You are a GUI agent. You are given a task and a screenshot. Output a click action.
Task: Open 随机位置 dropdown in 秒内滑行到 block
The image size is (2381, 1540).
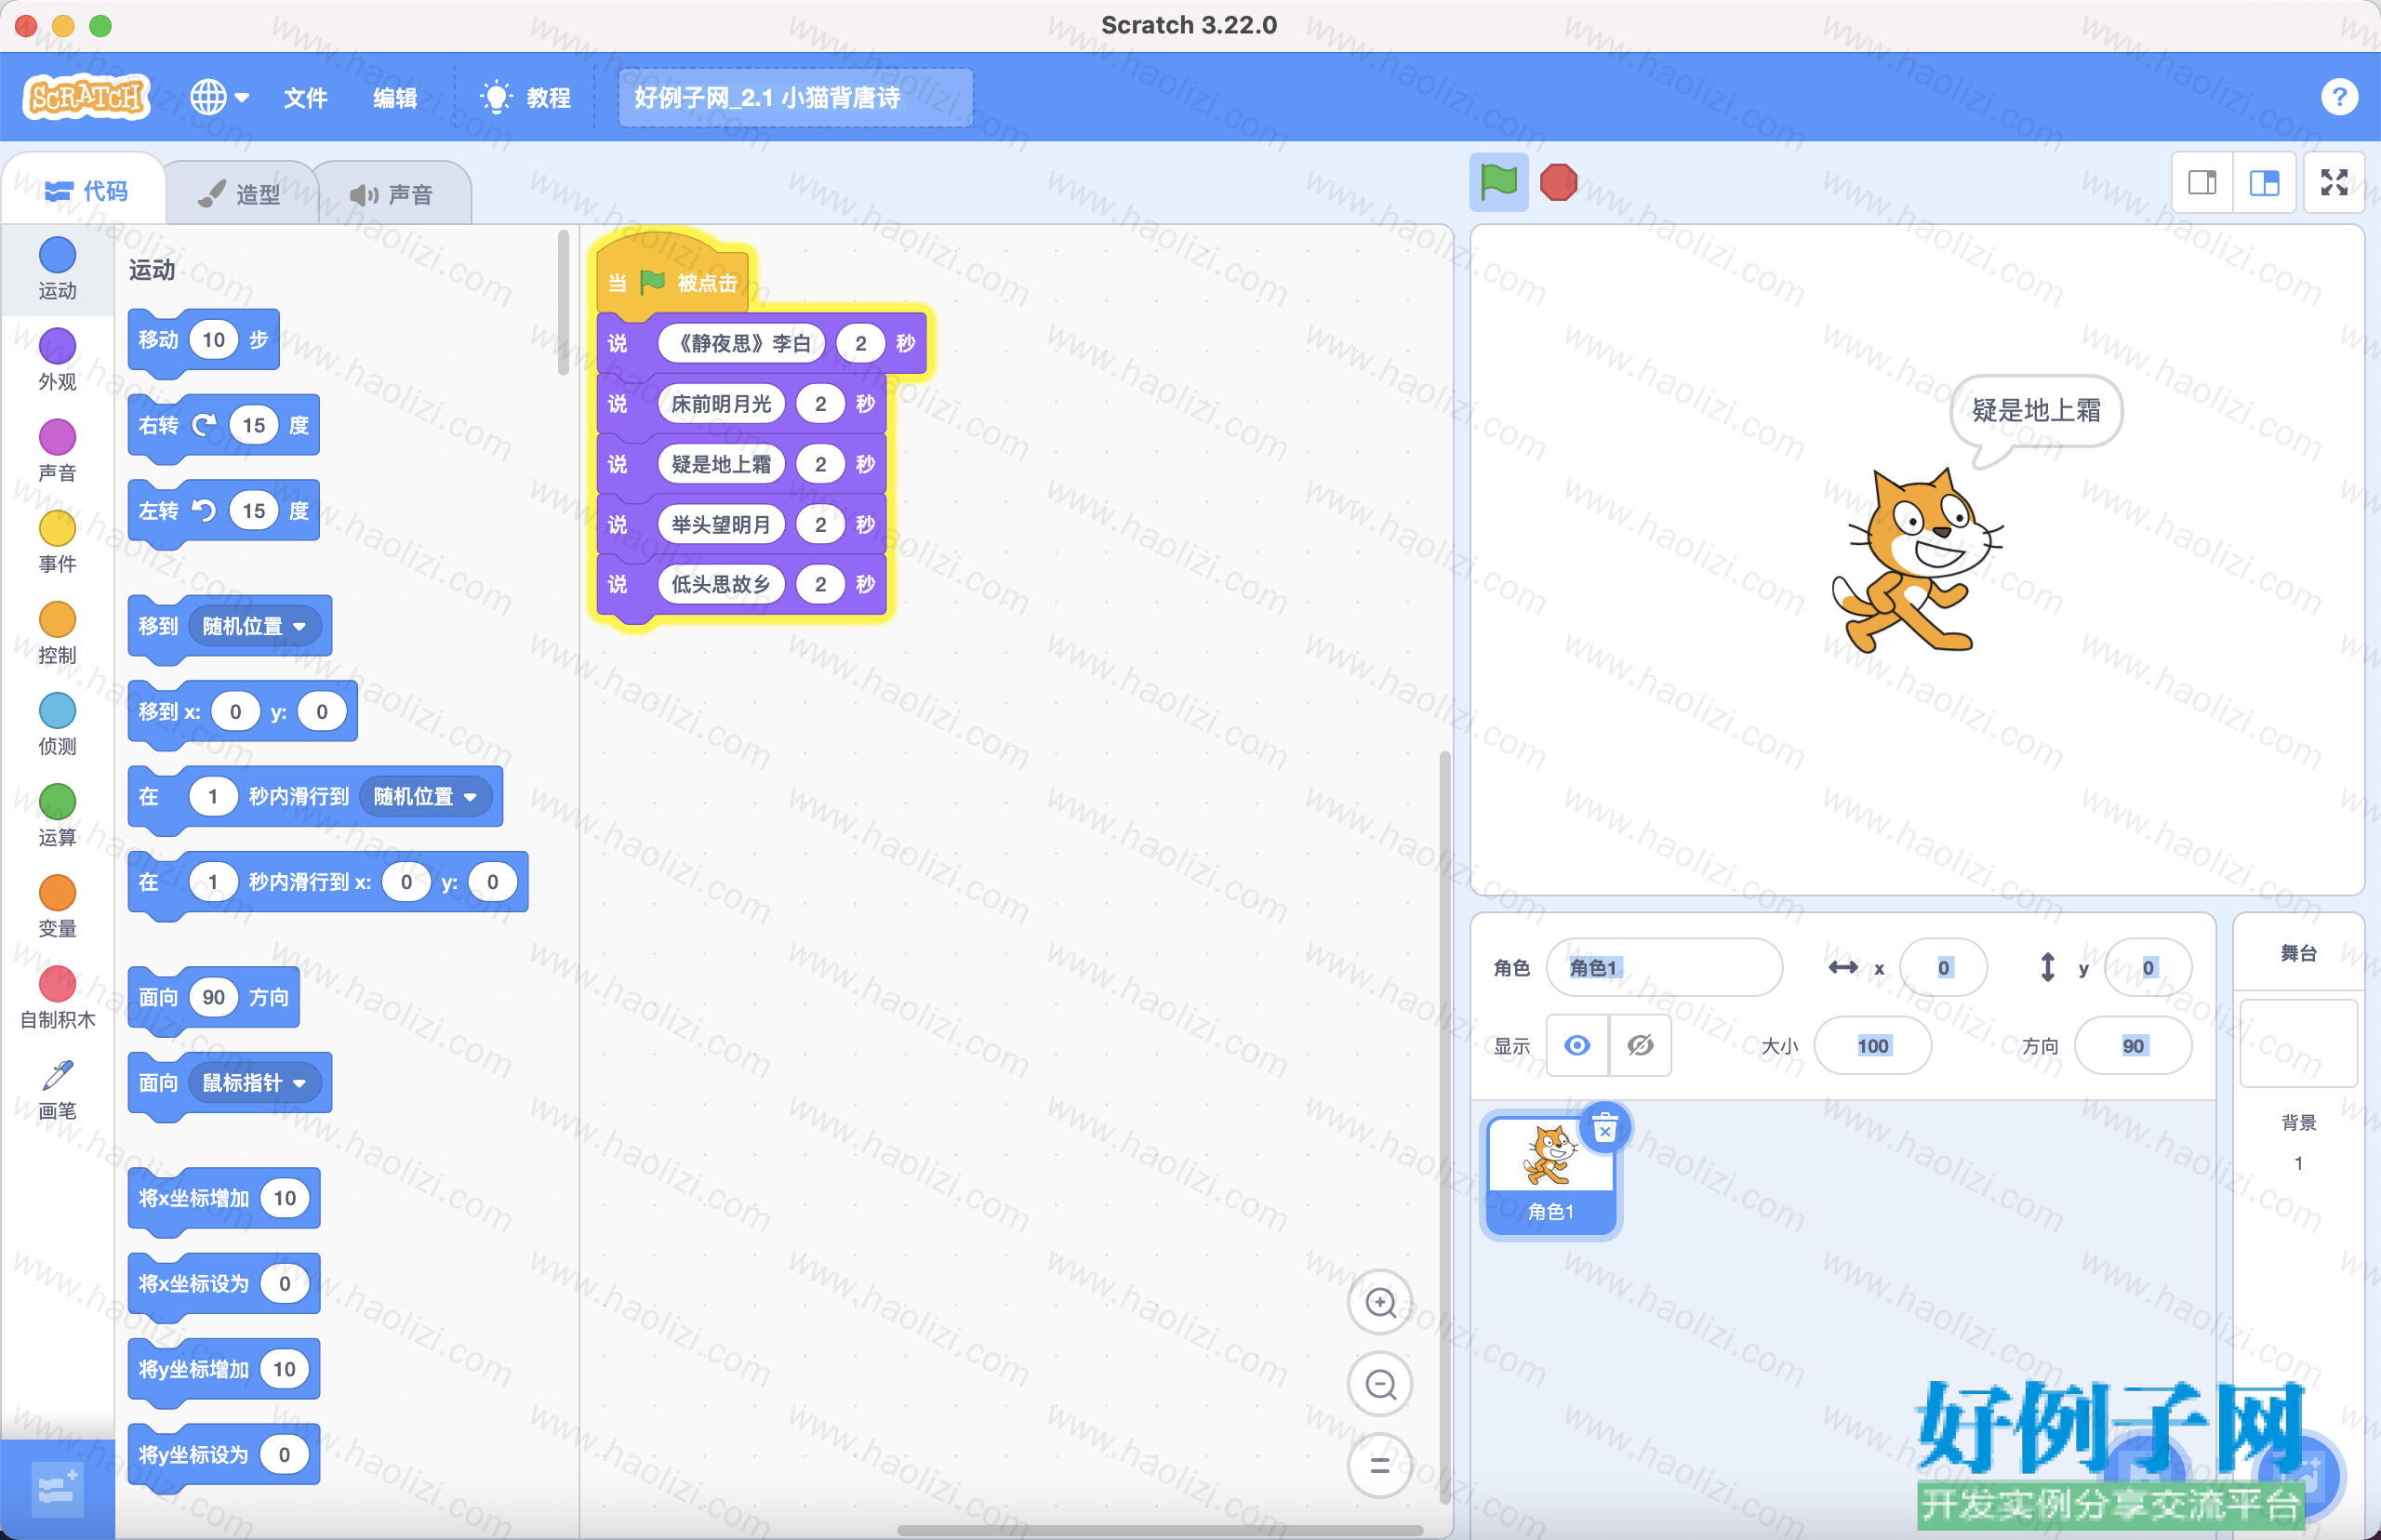426,796
